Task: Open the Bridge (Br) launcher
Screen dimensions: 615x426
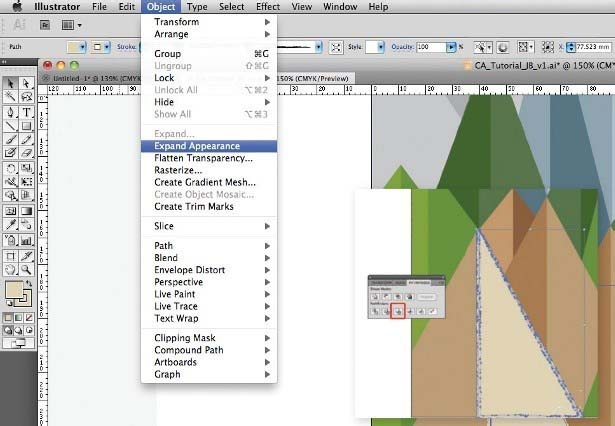Action: pyautogui.click(x=45, y=25)
